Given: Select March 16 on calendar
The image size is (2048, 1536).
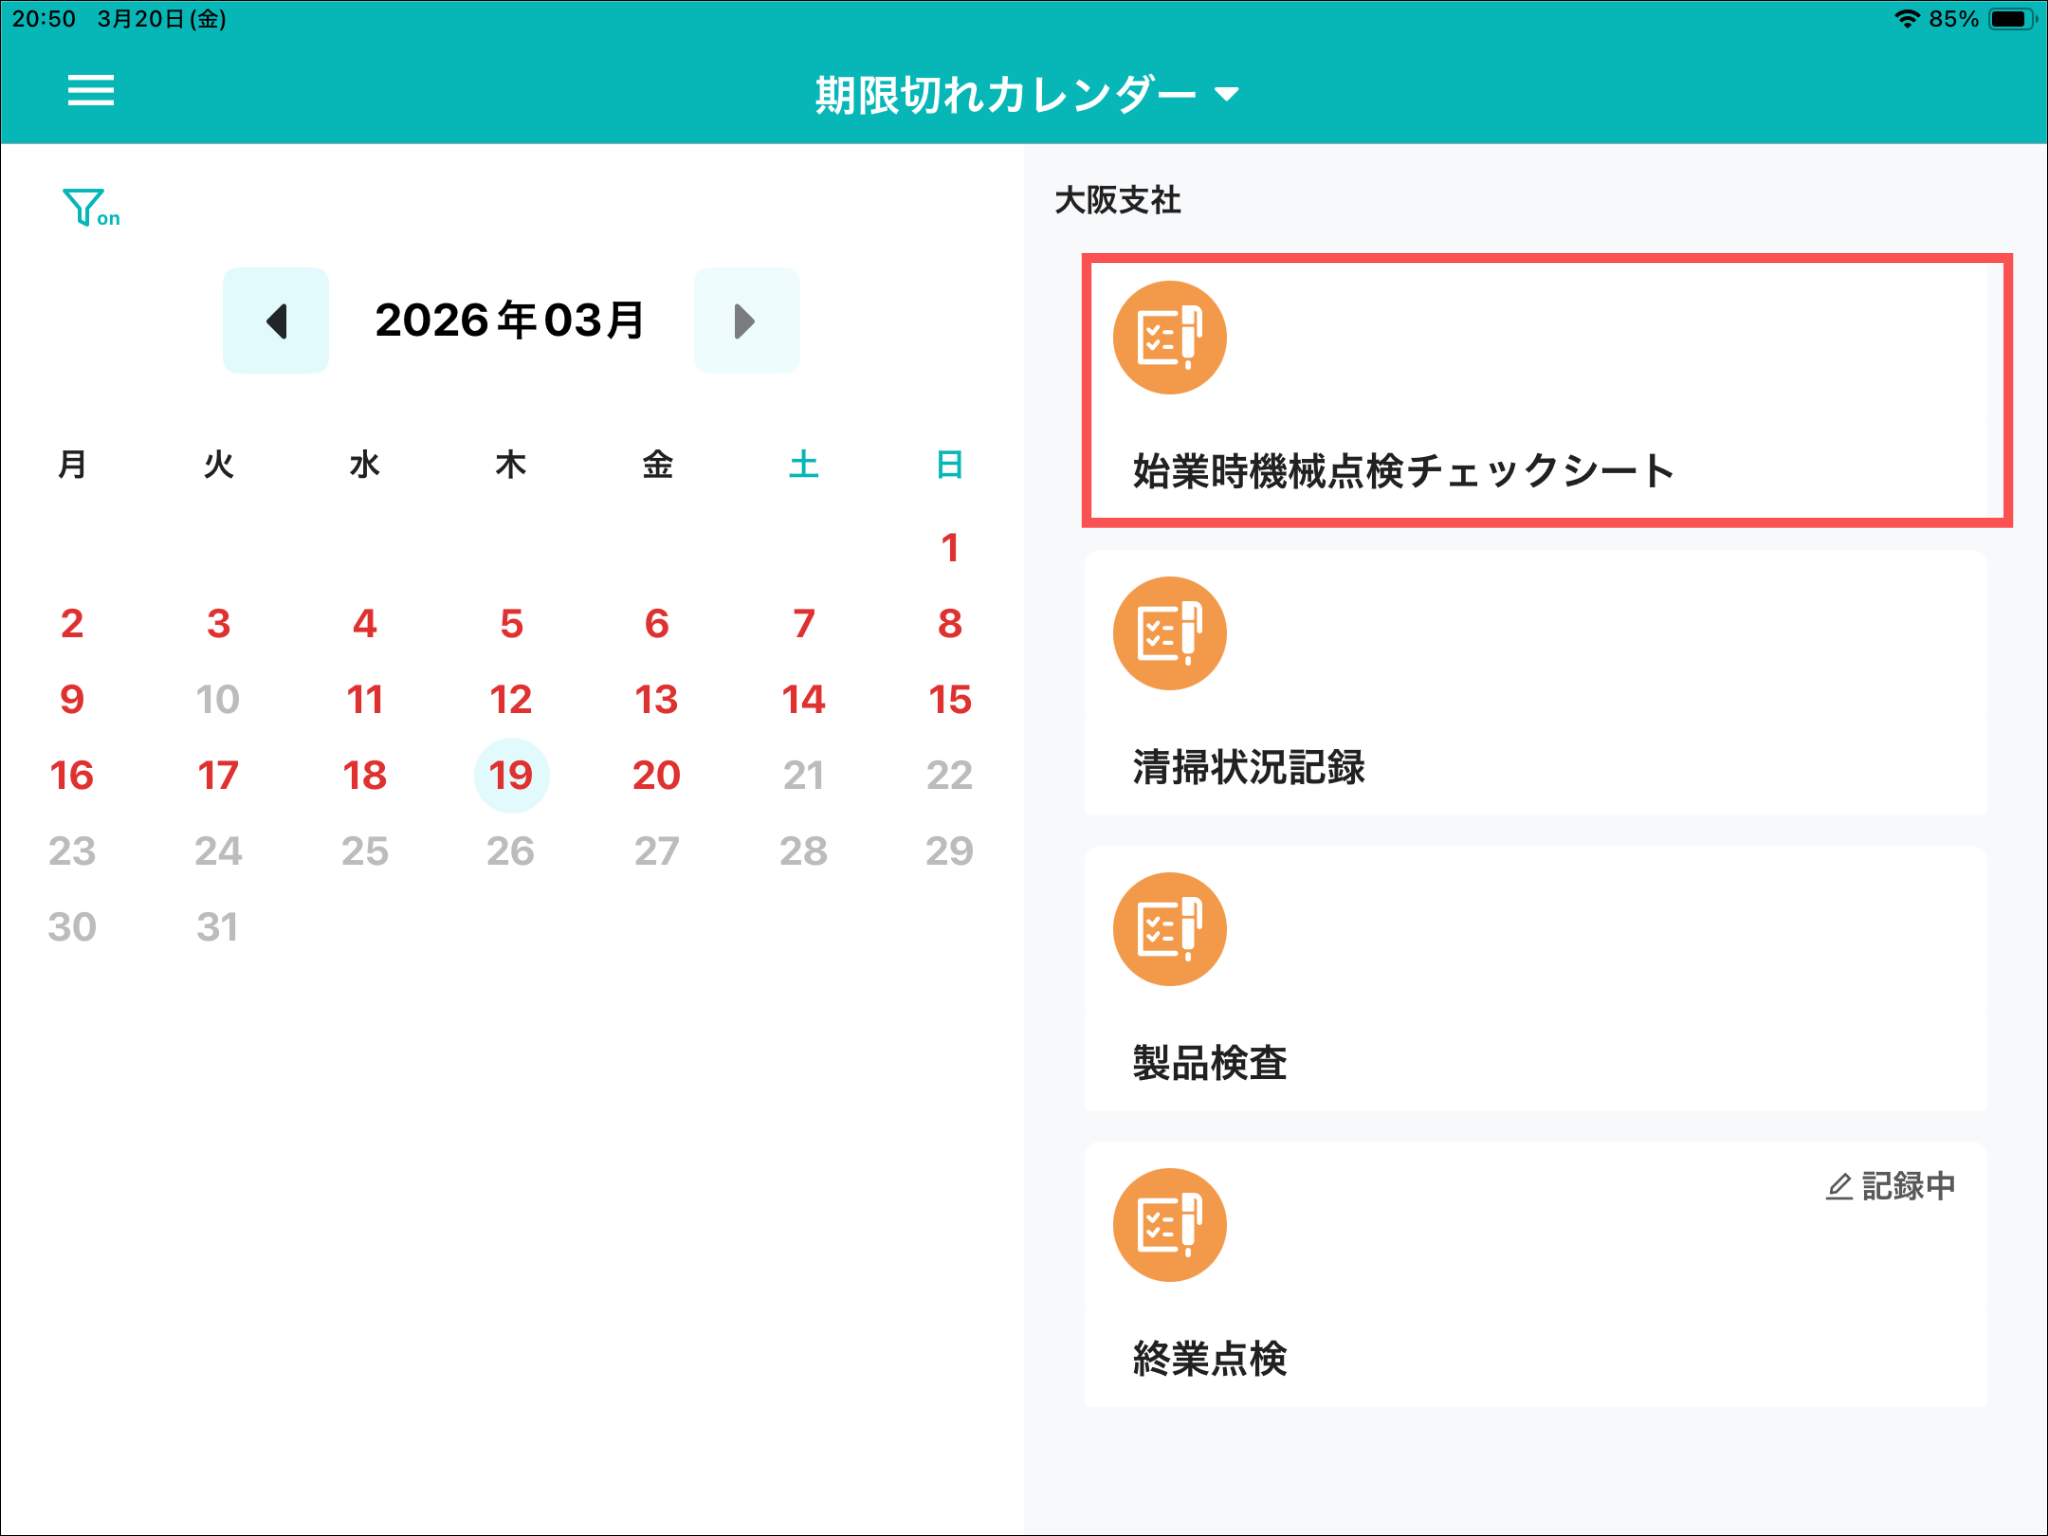Looking at the screenshot, I should tap(72, 775).
